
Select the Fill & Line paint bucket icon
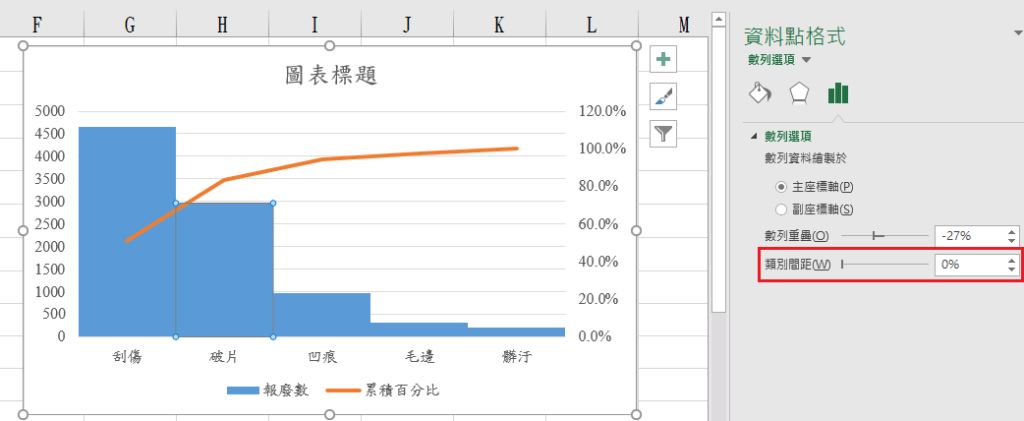[x=760, y=93]
